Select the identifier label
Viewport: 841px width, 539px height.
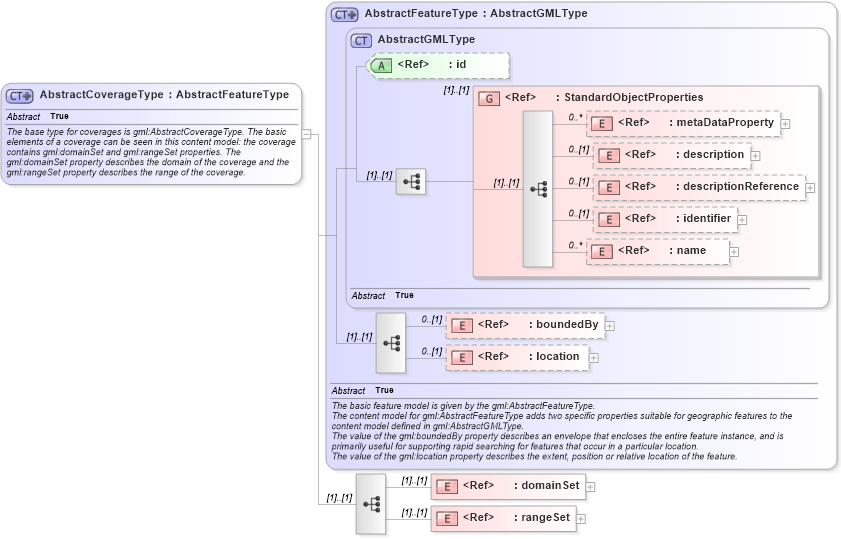coord(703,218)
